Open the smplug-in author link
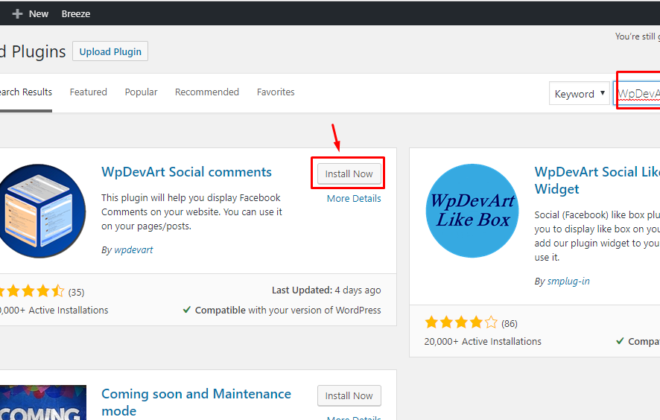Image resolution: width=660 pixels, height=420 pixels. [x=568, y=282]
